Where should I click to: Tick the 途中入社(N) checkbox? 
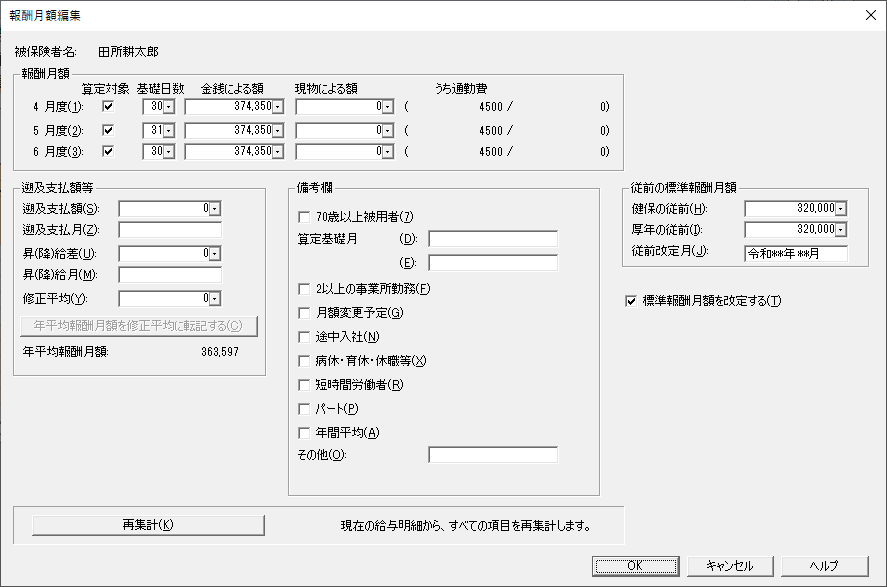pos(304,337)
